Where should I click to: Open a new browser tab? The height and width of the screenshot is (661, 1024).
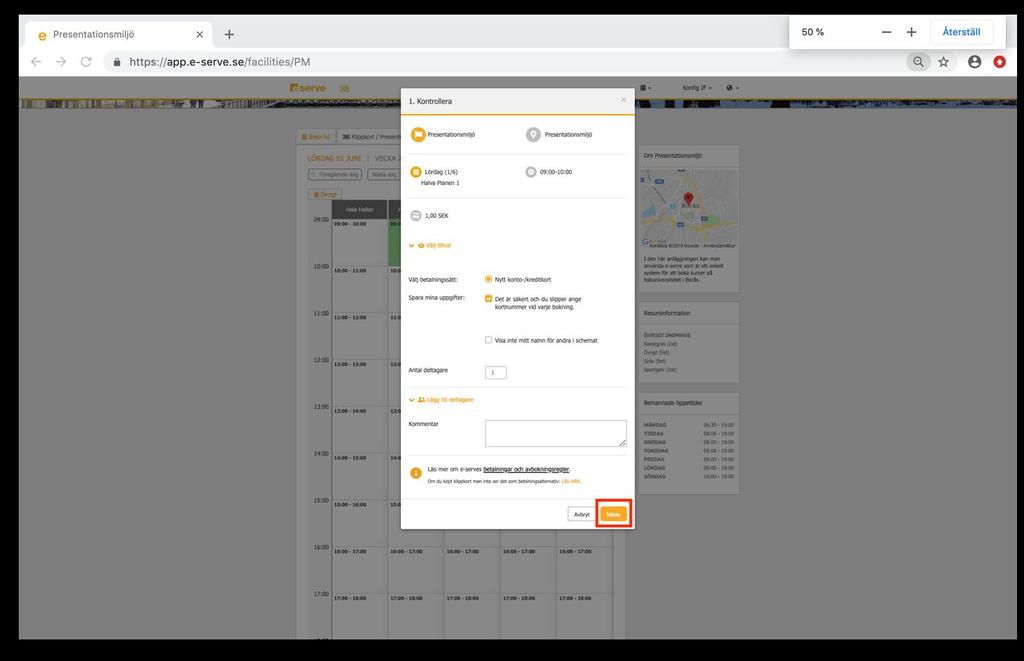coord(229,35)
